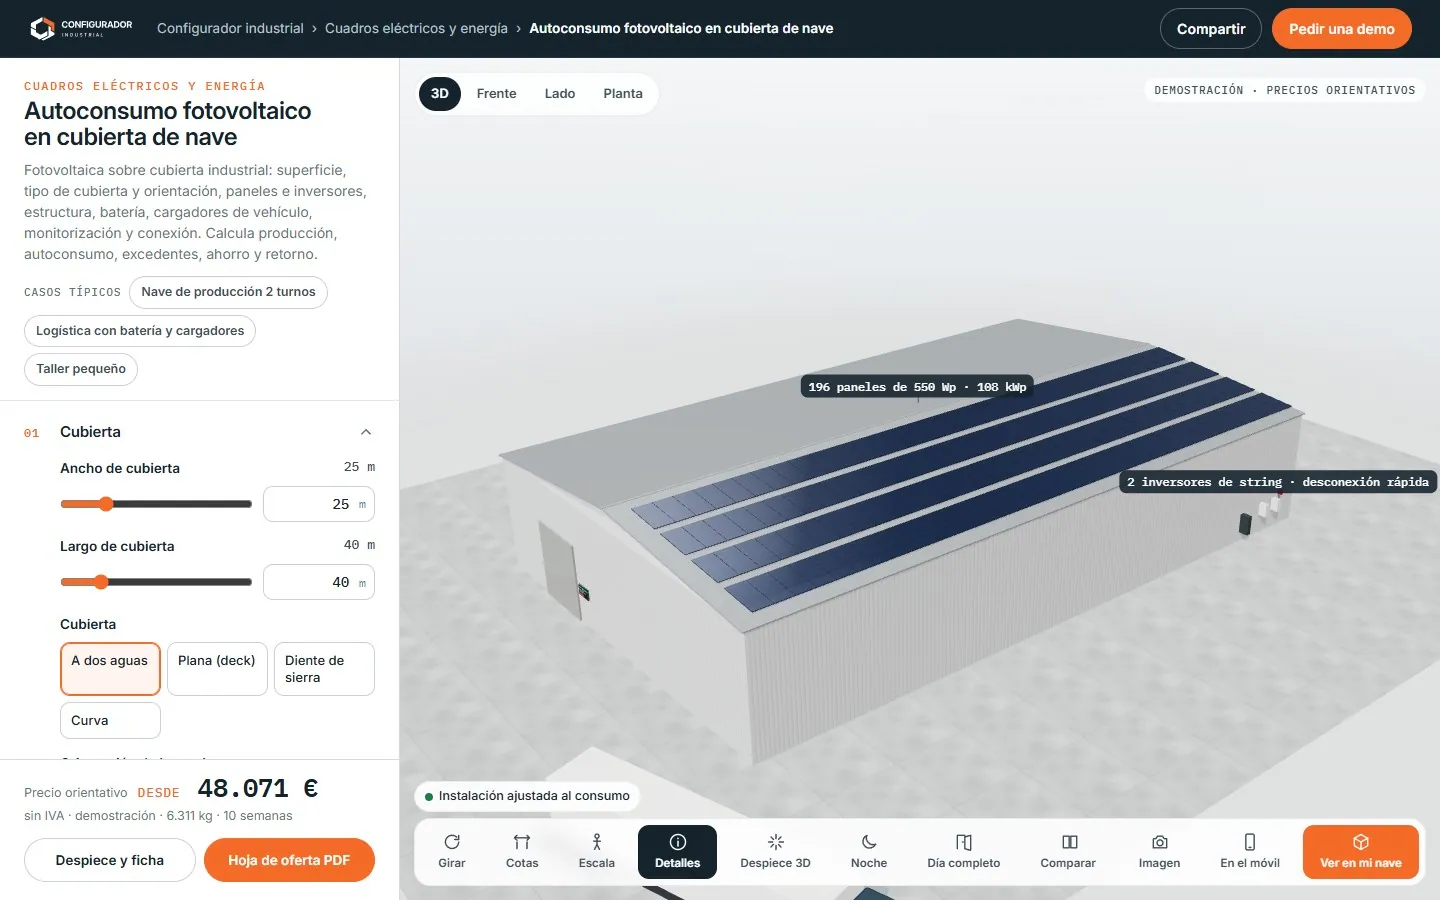Switch to the 3D view tab
1440x900 pixels.
pos(440,94)
